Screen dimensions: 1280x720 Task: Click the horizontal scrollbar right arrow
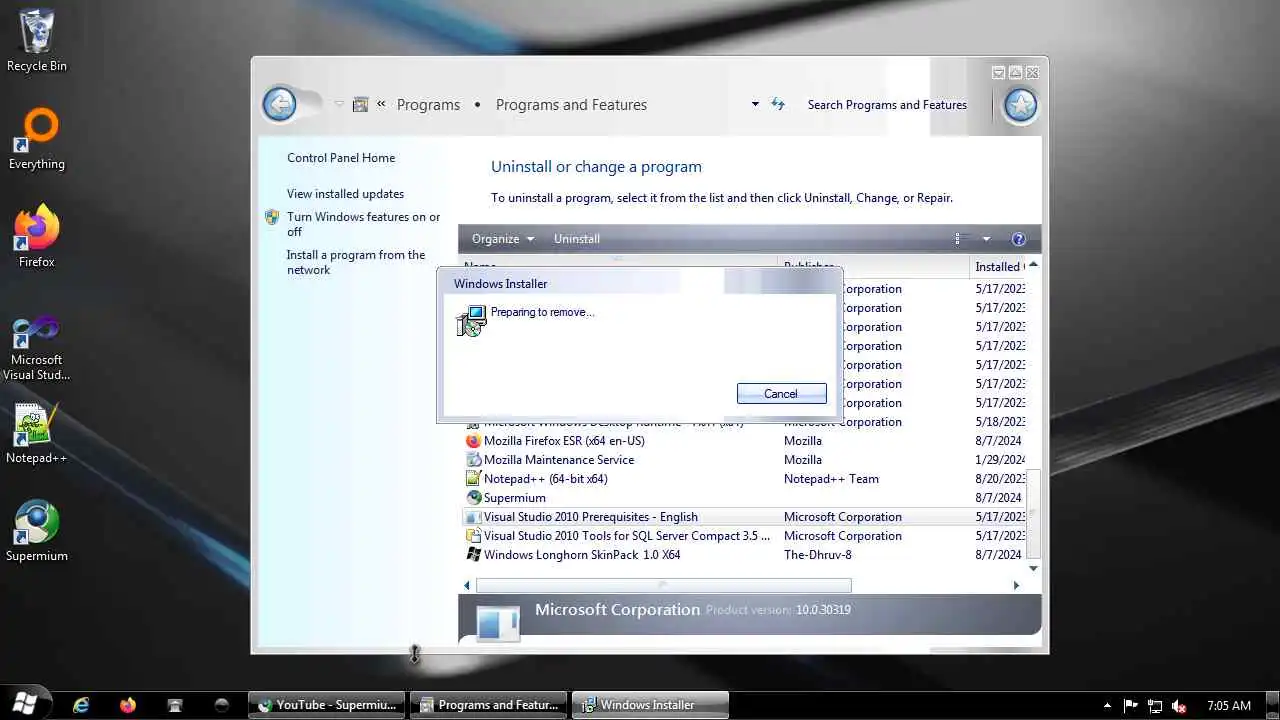tap(1016, 585)
